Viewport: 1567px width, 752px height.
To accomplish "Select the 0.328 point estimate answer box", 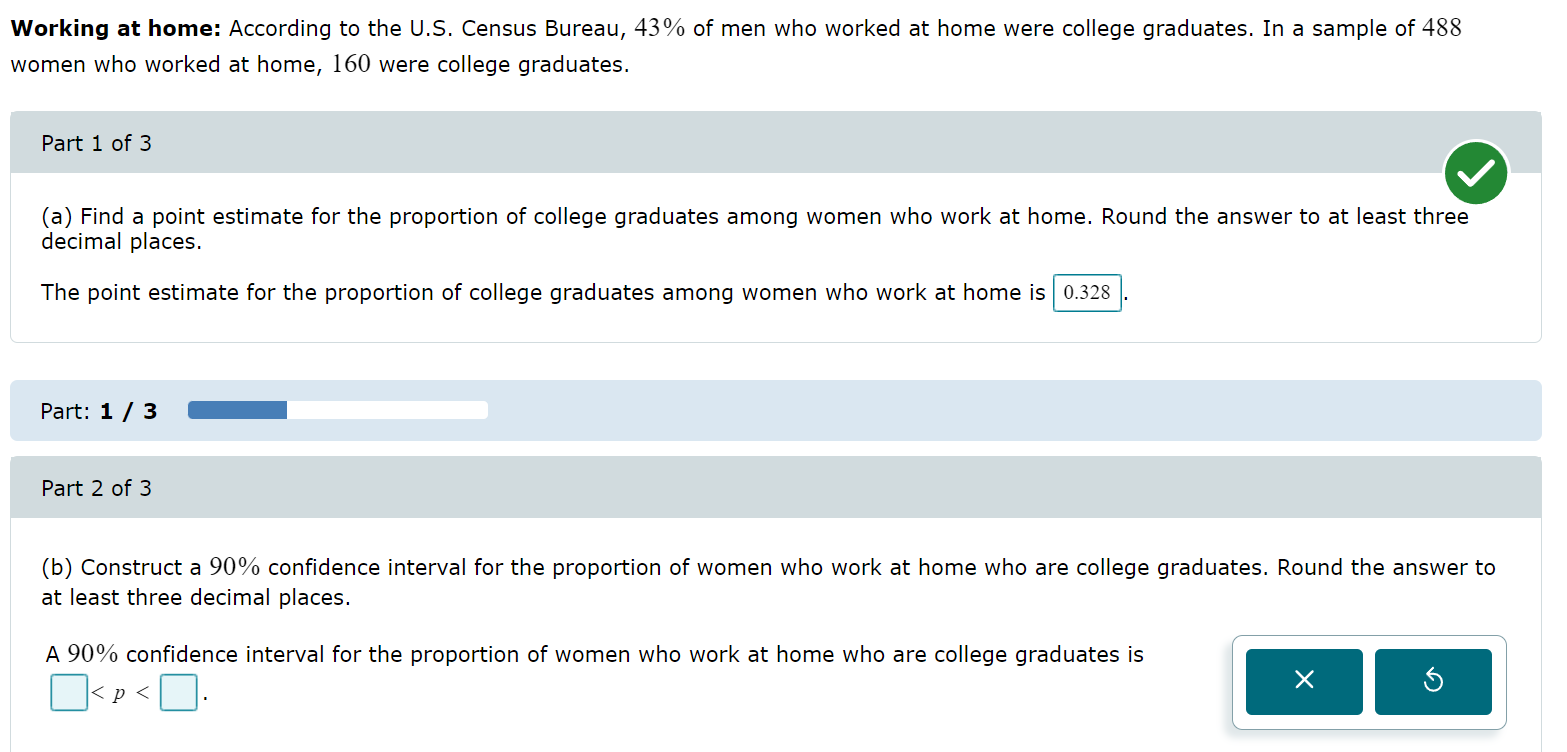I will [1087, 293].
